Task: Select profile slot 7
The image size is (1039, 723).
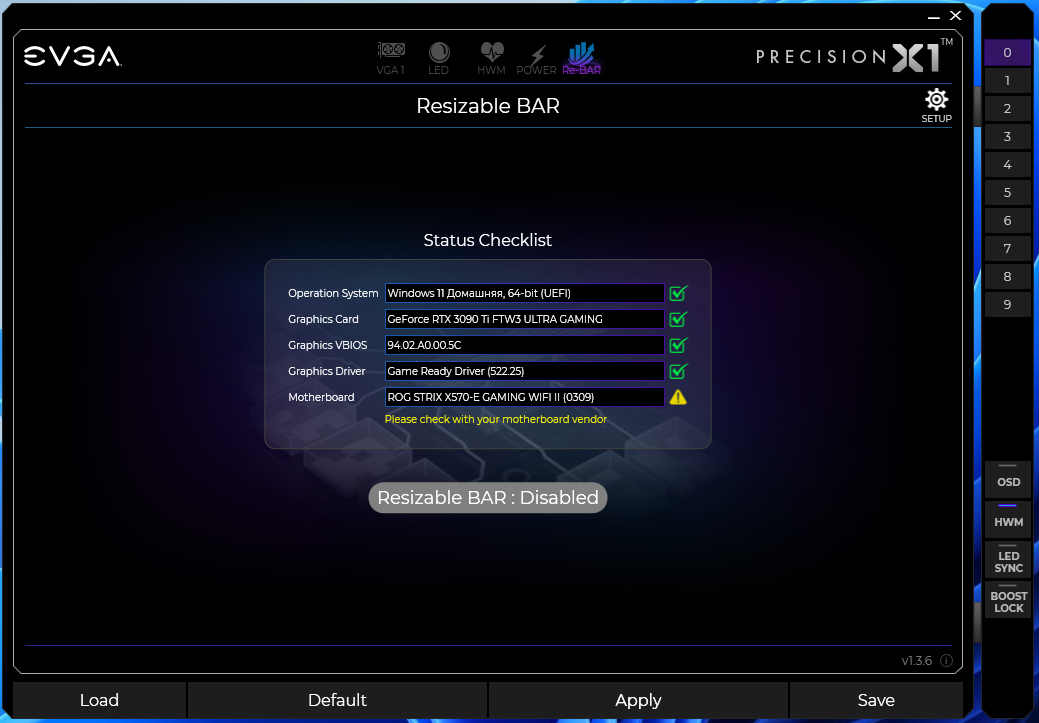Action: (1007, 249)
